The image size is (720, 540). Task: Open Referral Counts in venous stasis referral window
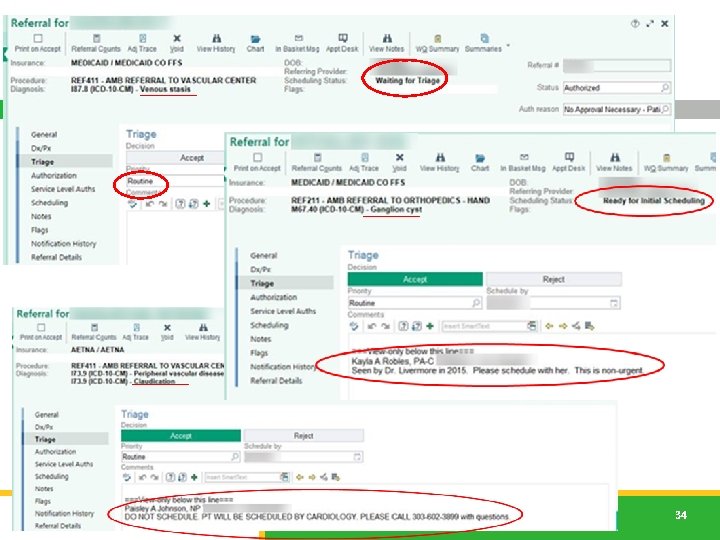click(x=96, y=43)
